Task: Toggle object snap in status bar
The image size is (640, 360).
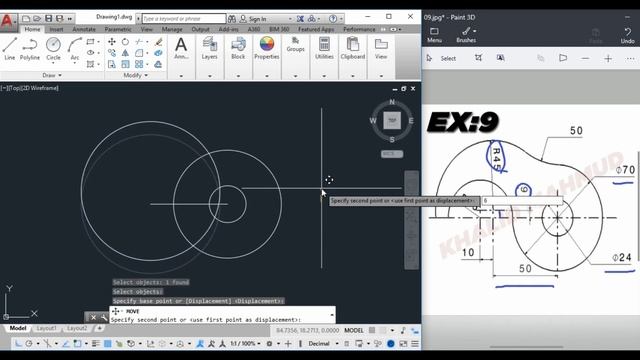Action: 77,344
